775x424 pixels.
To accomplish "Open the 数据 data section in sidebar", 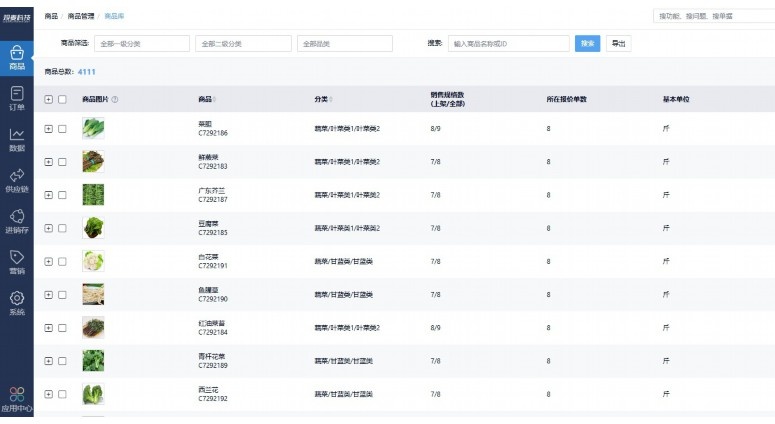I will 17,140.
